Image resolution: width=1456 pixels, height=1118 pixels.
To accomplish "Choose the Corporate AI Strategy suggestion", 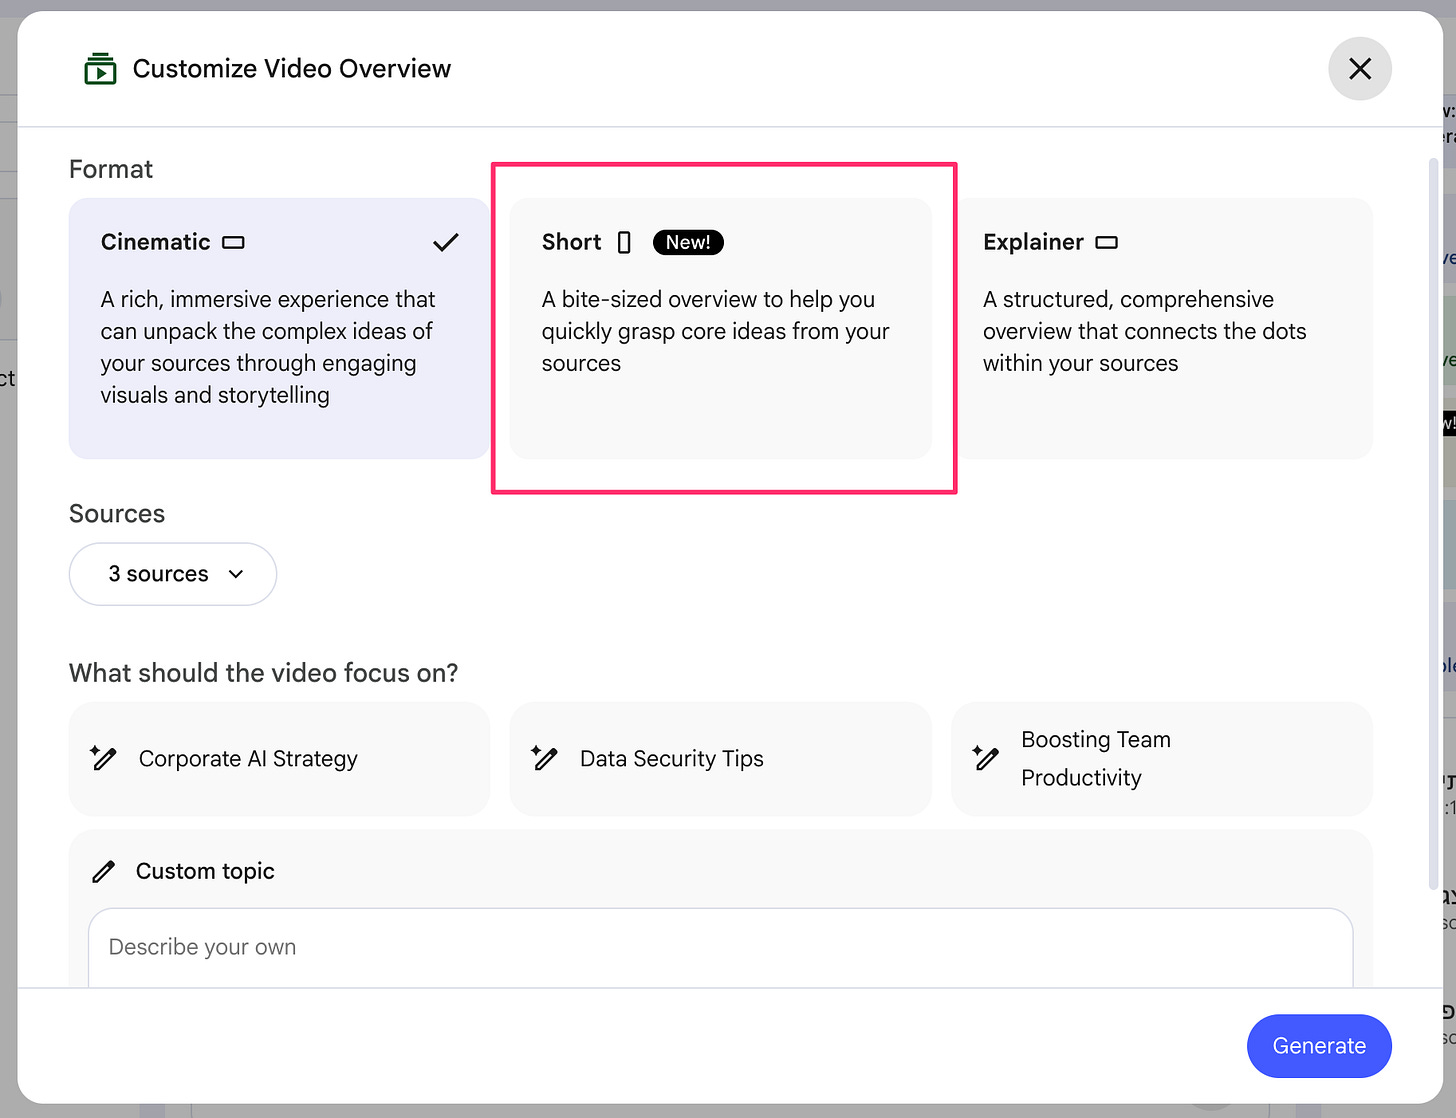I will [x=279, y=759].
